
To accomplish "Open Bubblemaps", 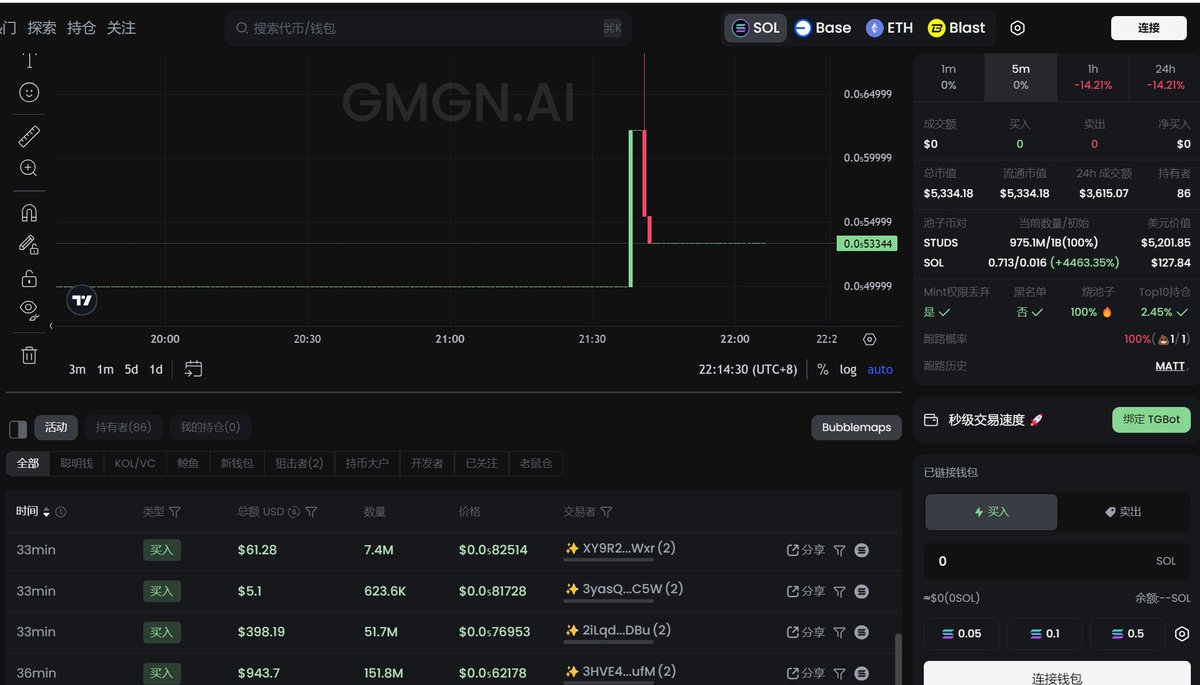I will click(856, 427).
